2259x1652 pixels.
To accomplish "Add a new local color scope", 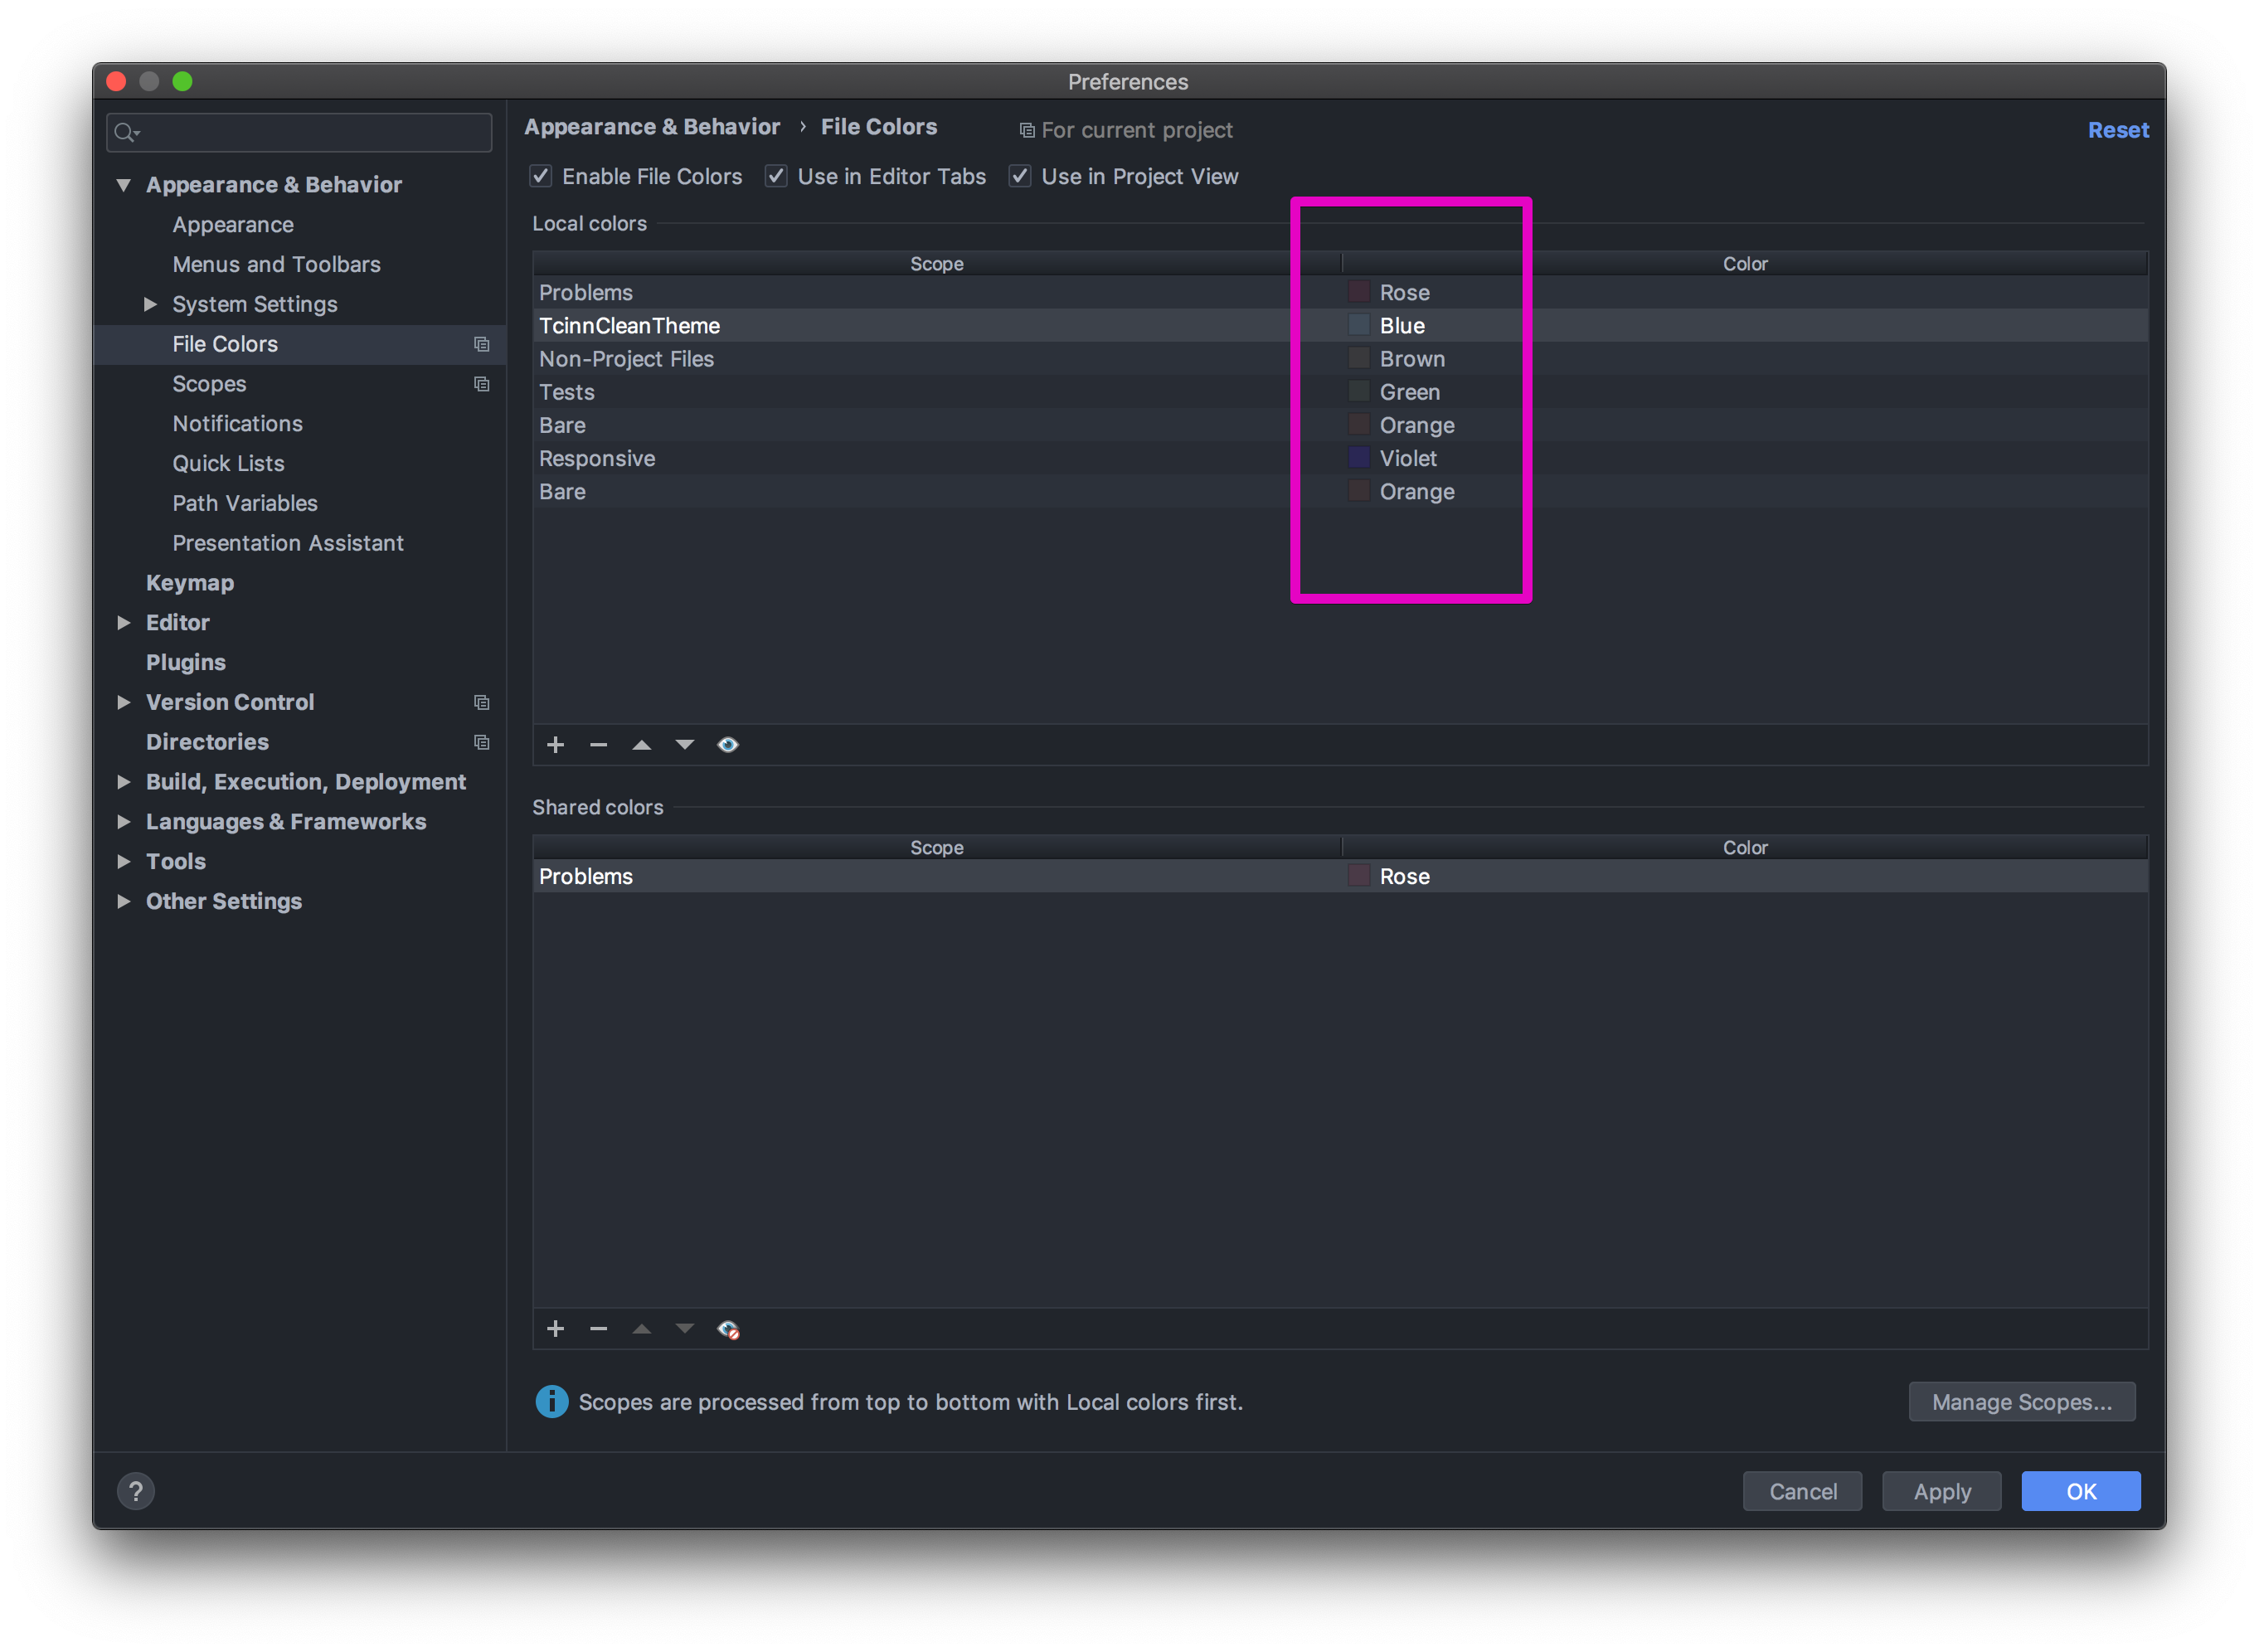I will coord(556,744).
